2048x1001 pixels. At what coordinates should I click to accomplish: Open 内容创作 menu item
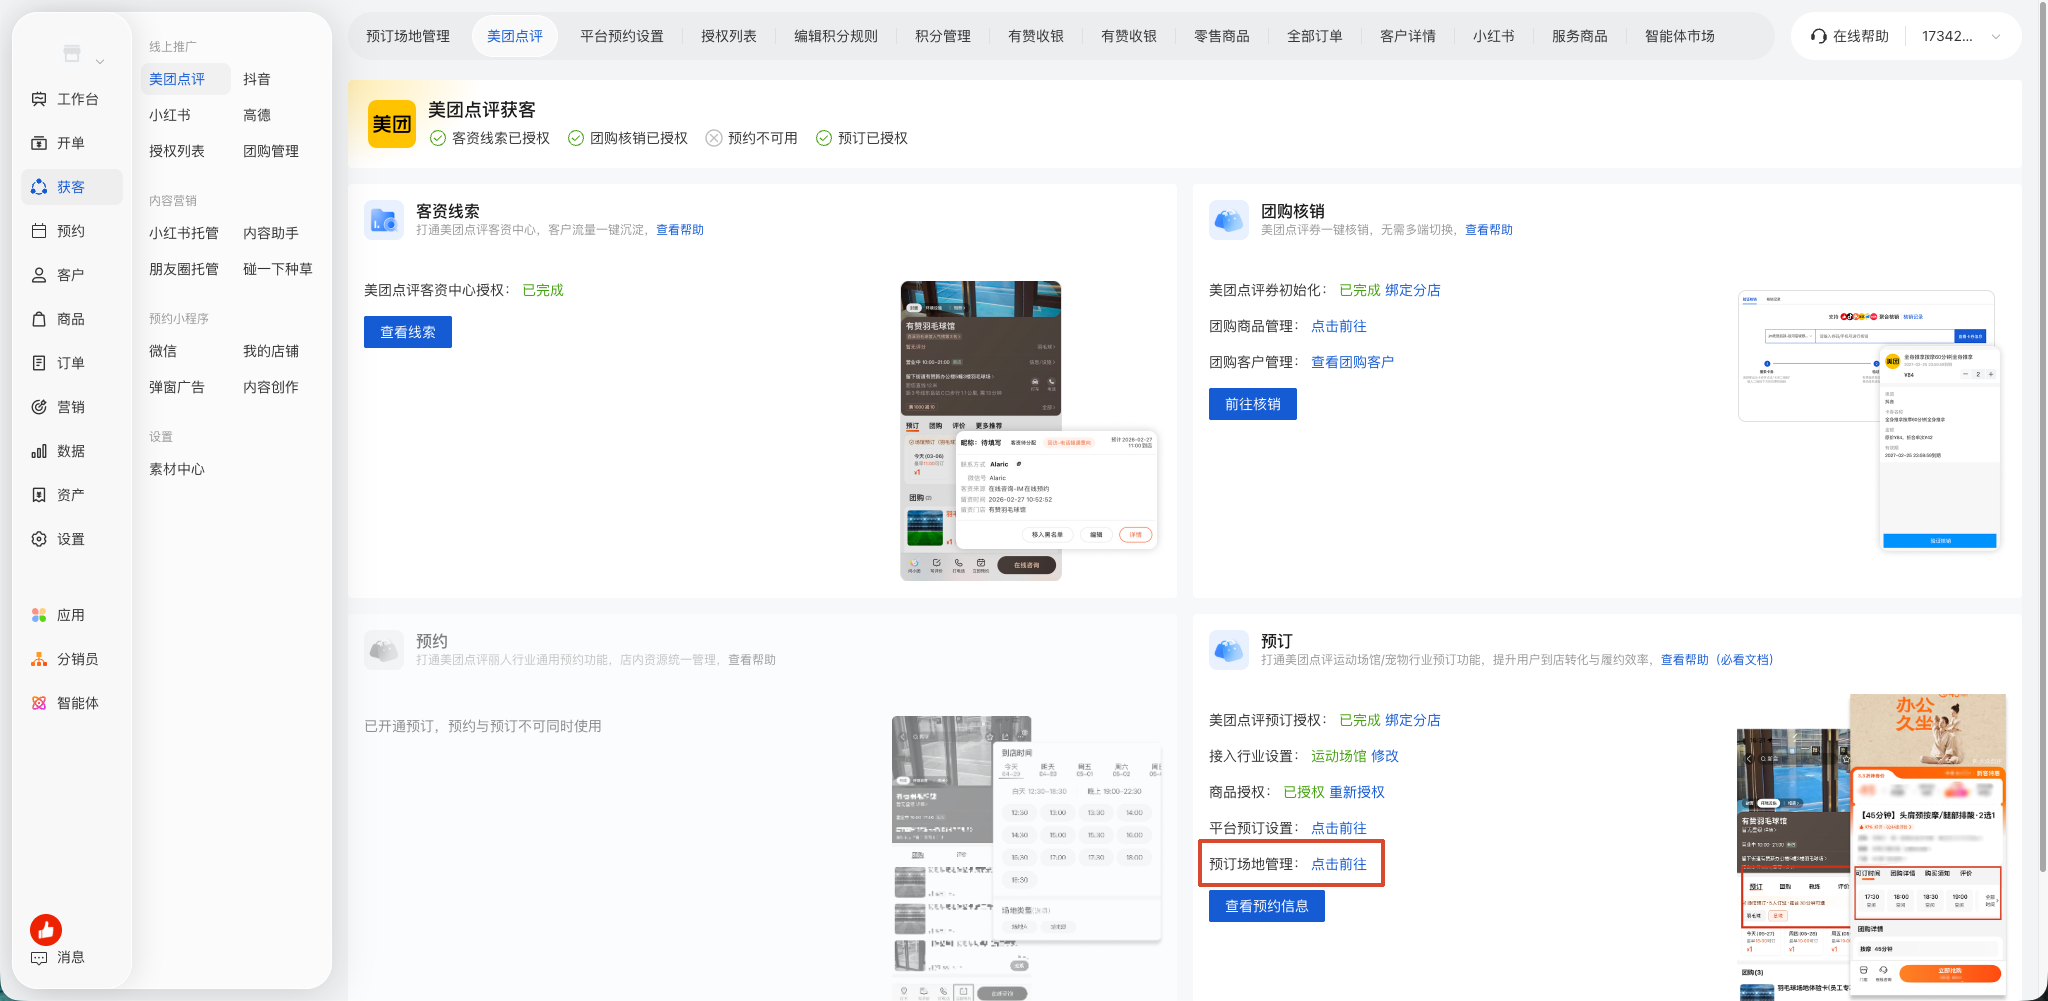[x=271, y=387]
